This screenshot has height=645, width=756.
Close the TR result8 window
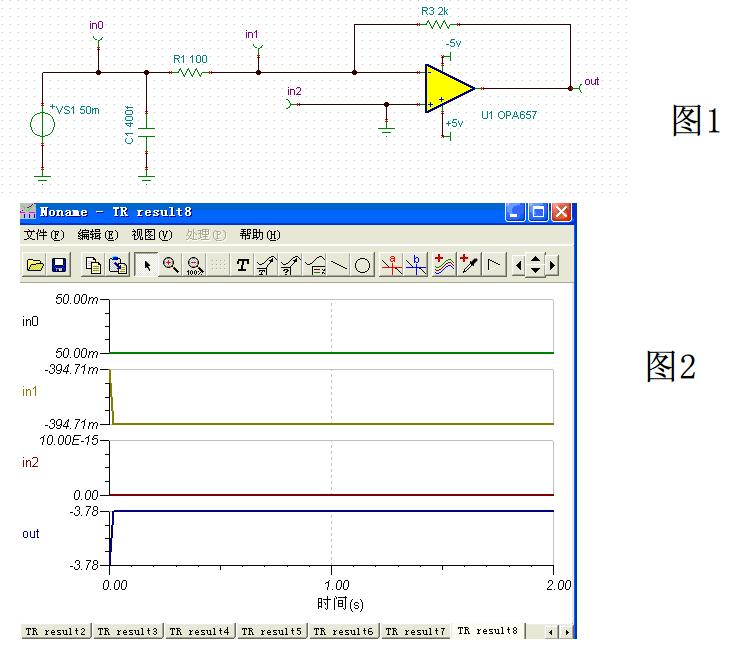[x=561, y=212]
